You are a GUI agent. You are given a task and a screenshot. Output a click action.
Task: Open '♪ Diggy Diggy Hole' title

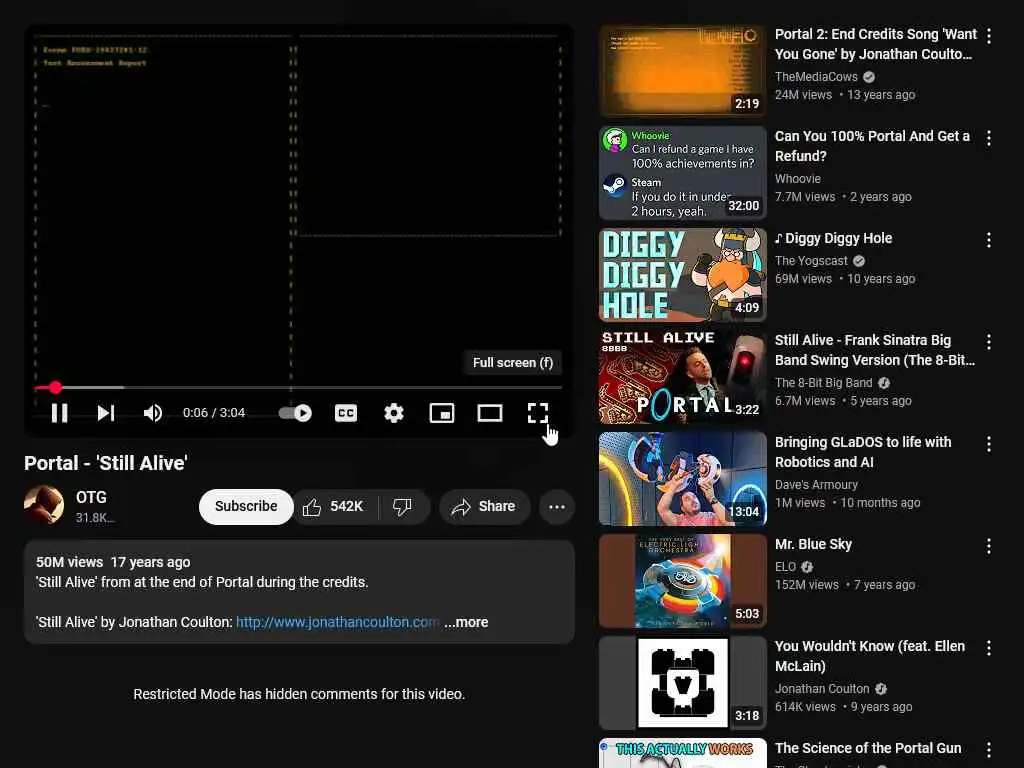tap(833, 238)
